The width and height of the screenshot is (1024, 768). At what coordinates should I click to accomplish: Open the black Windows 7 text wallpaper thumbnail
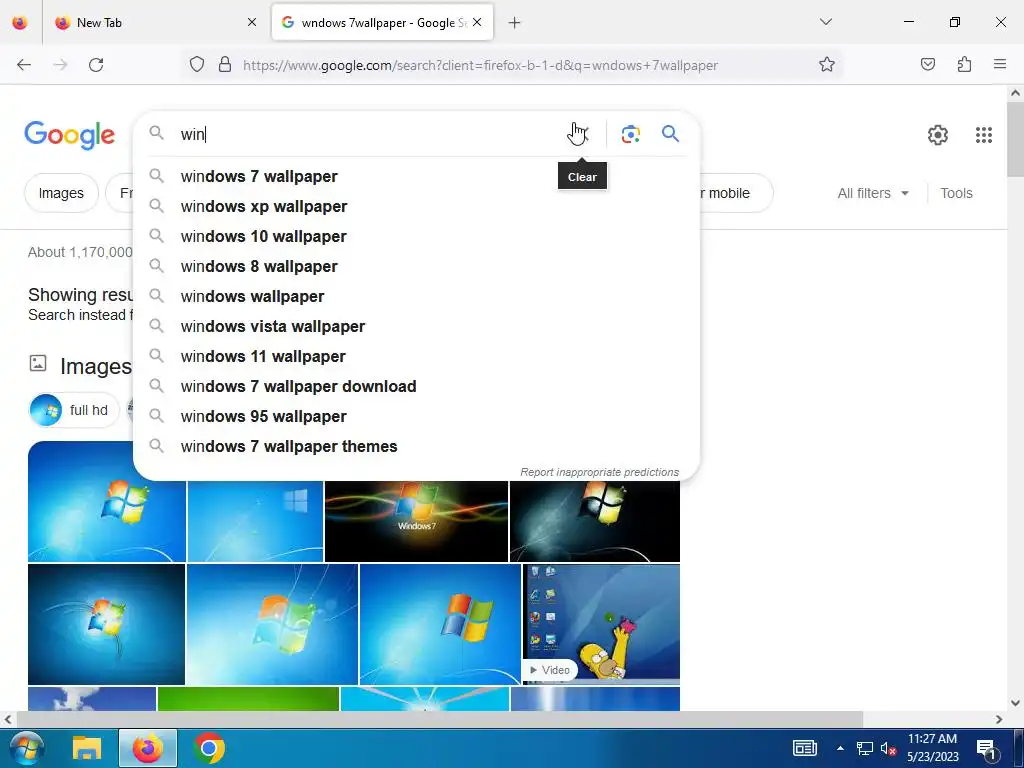[416, 520]
